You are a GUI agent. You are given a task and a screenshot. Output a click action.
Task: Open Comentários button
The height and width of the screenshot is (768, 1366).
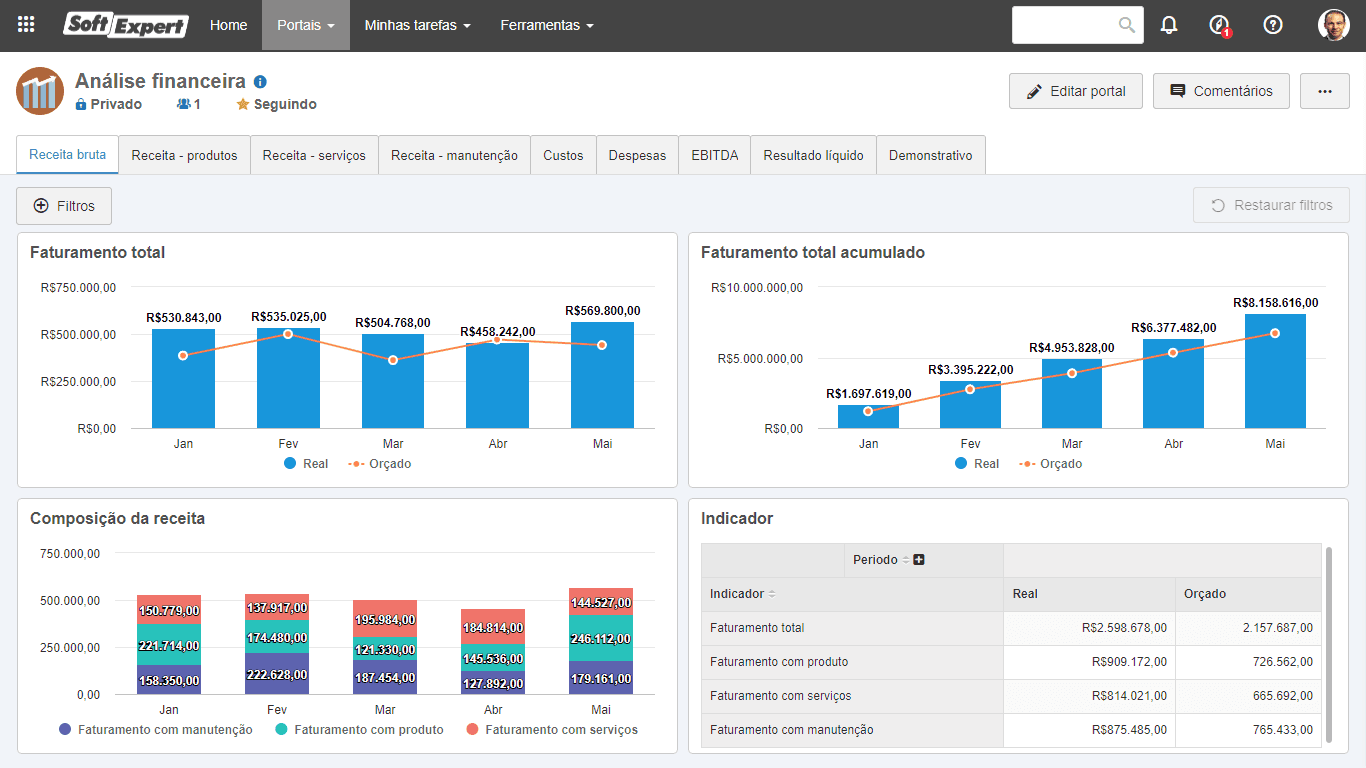tap(1221, 91)
